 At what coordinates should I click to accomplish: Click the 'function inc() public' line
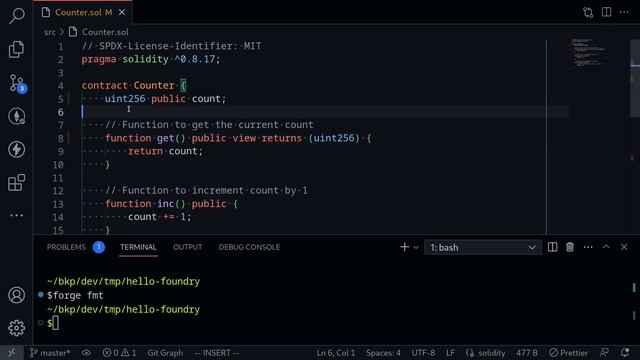pos(171,204)
